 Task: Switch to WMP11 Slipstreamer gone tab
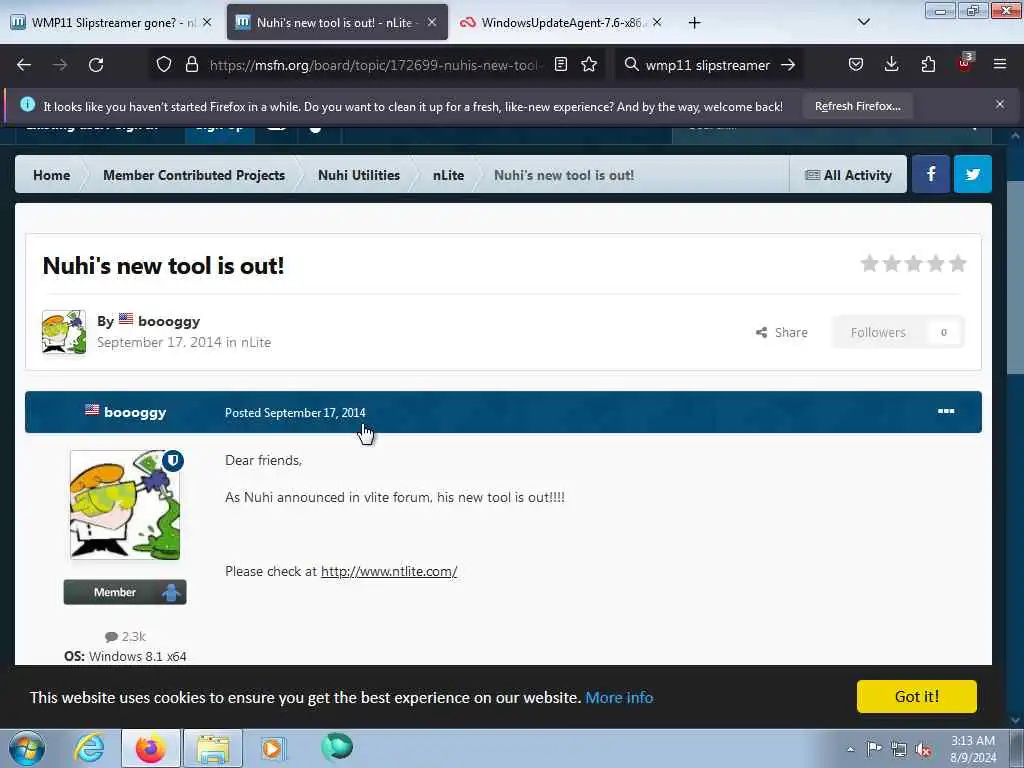pos(111,22)
